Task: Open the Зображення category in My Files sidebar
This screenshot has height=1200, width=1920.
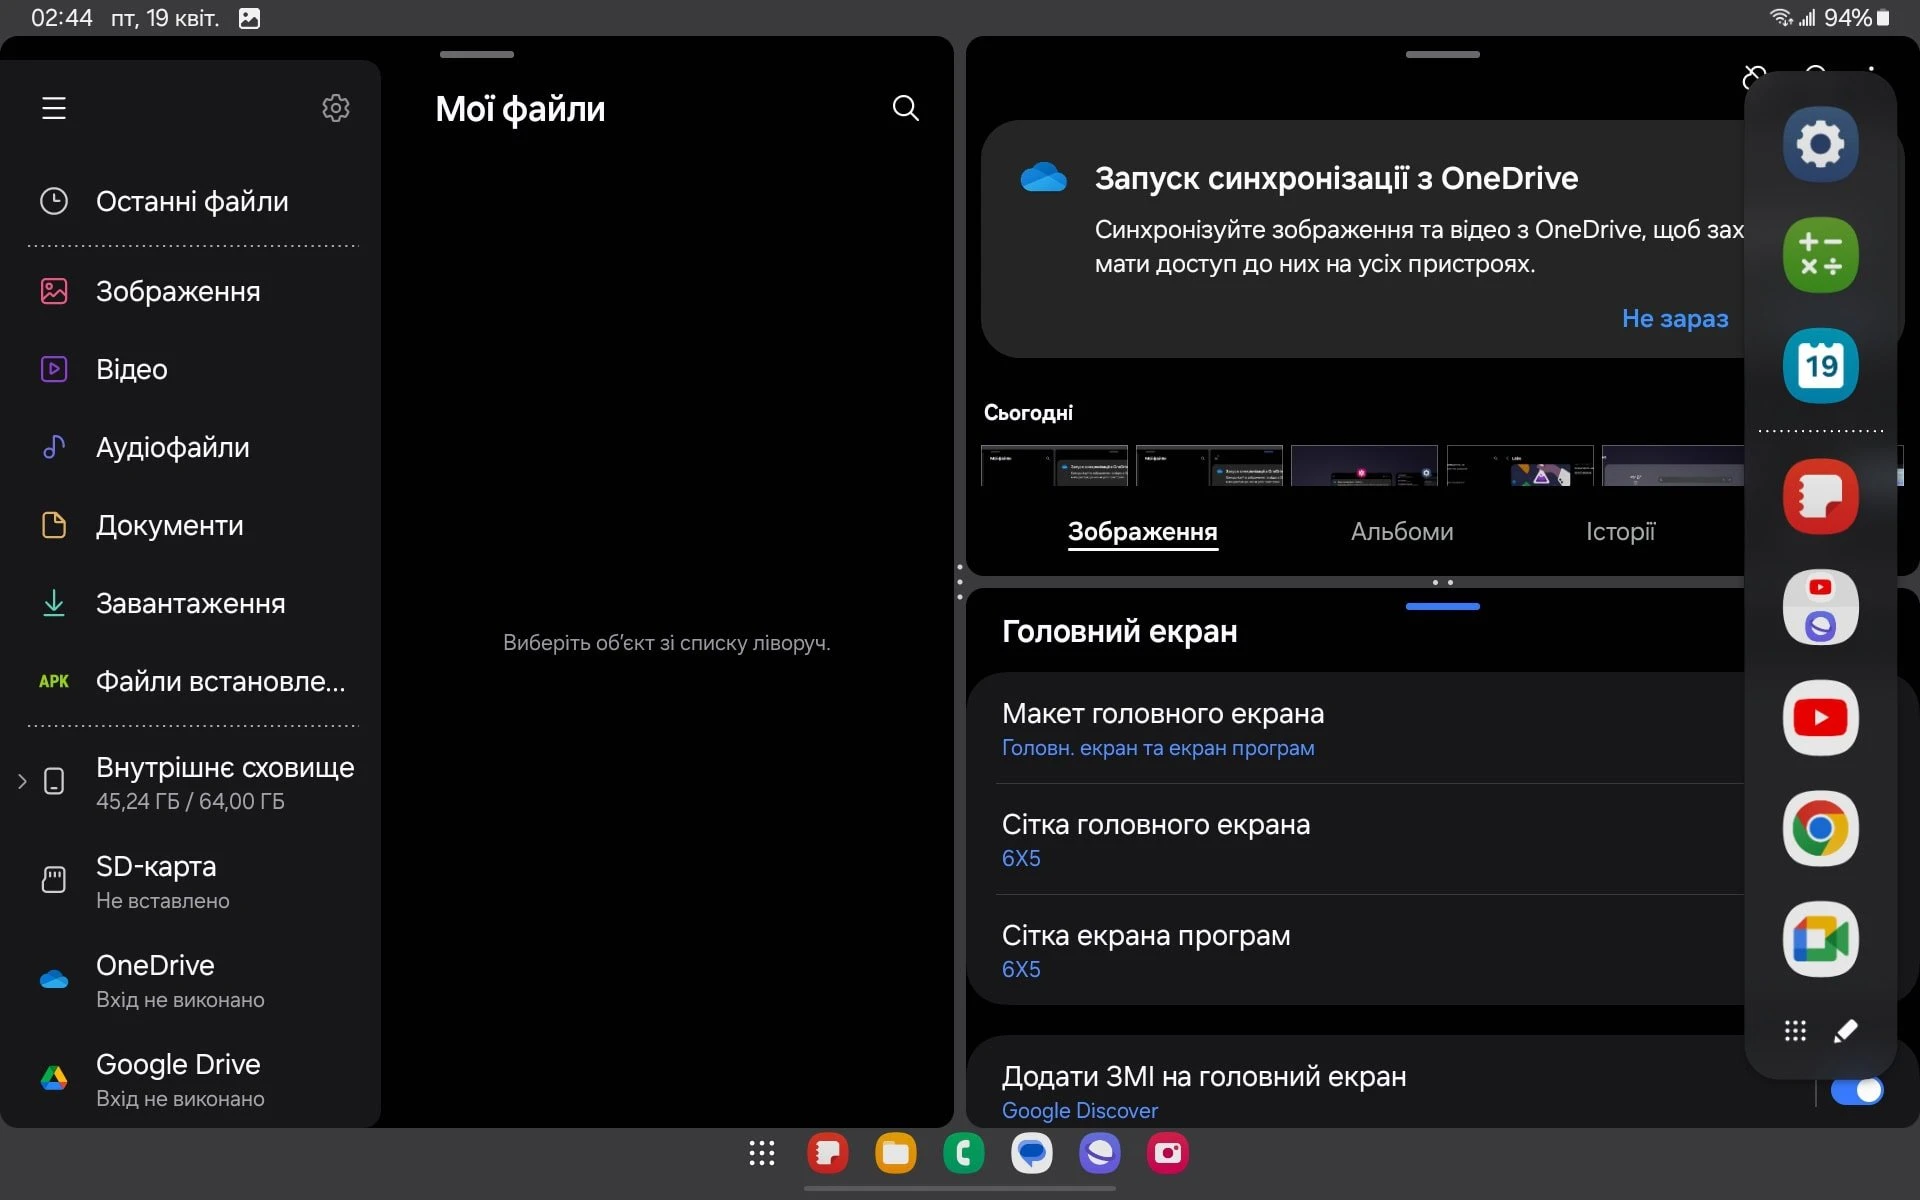Action: 192,291
